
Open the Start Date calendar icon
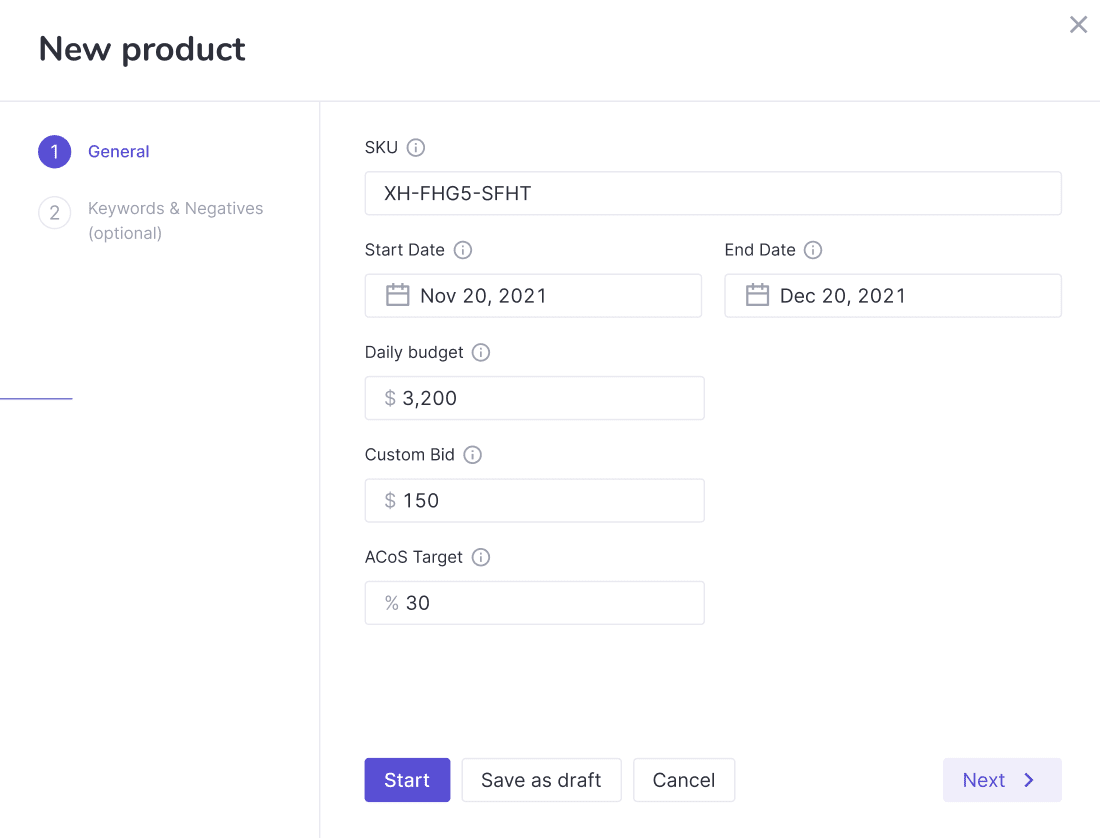click(x=398, y=295)
